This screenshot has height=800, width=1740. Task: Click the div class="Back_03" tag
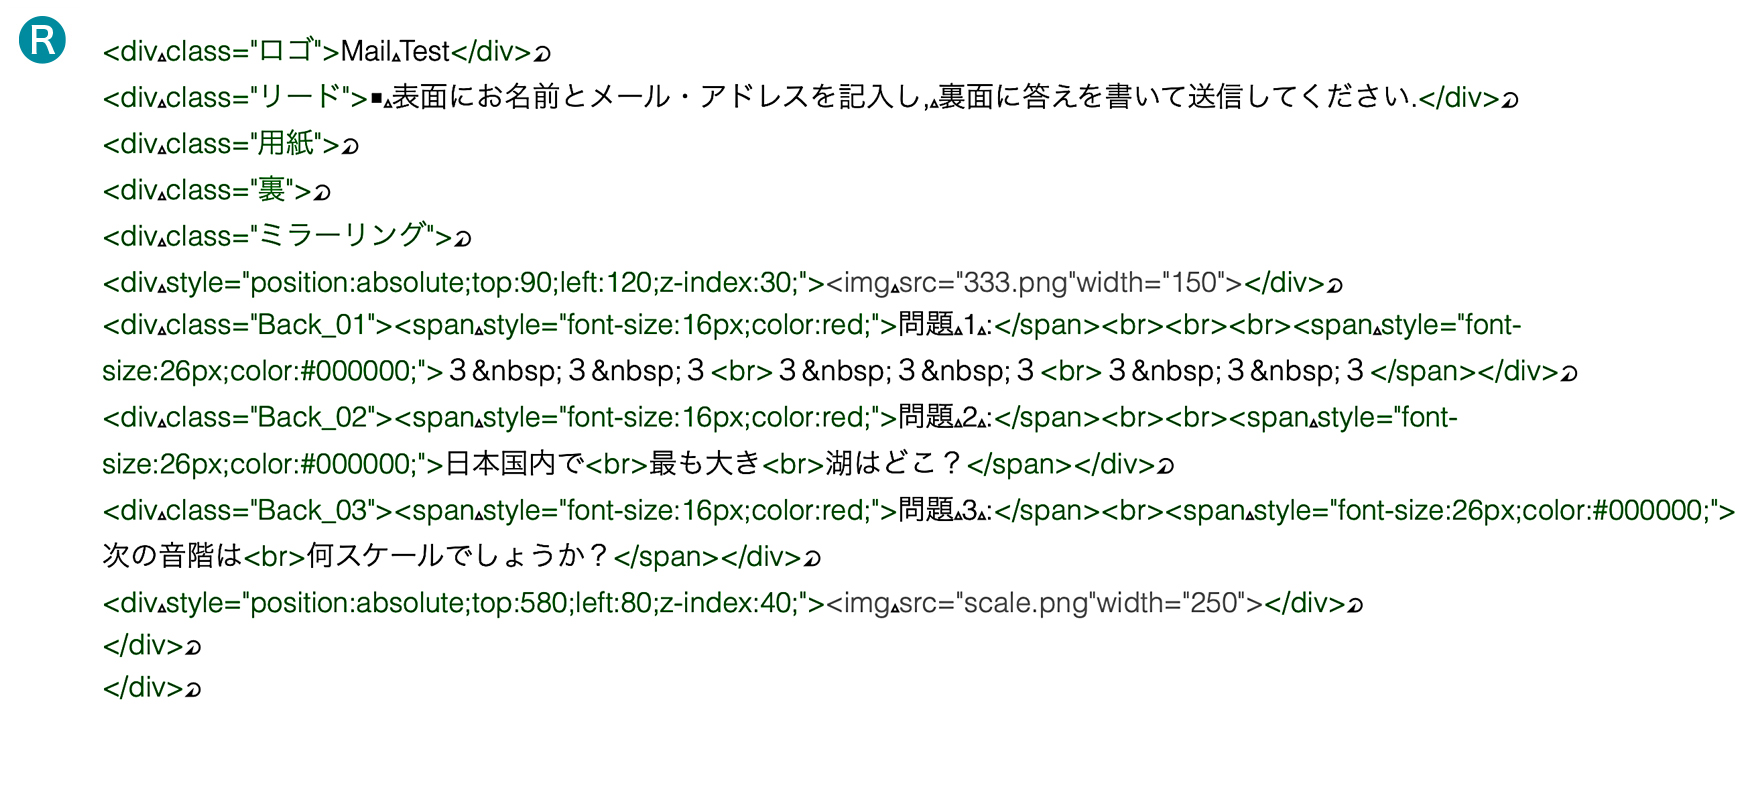[x=248, y=511]
